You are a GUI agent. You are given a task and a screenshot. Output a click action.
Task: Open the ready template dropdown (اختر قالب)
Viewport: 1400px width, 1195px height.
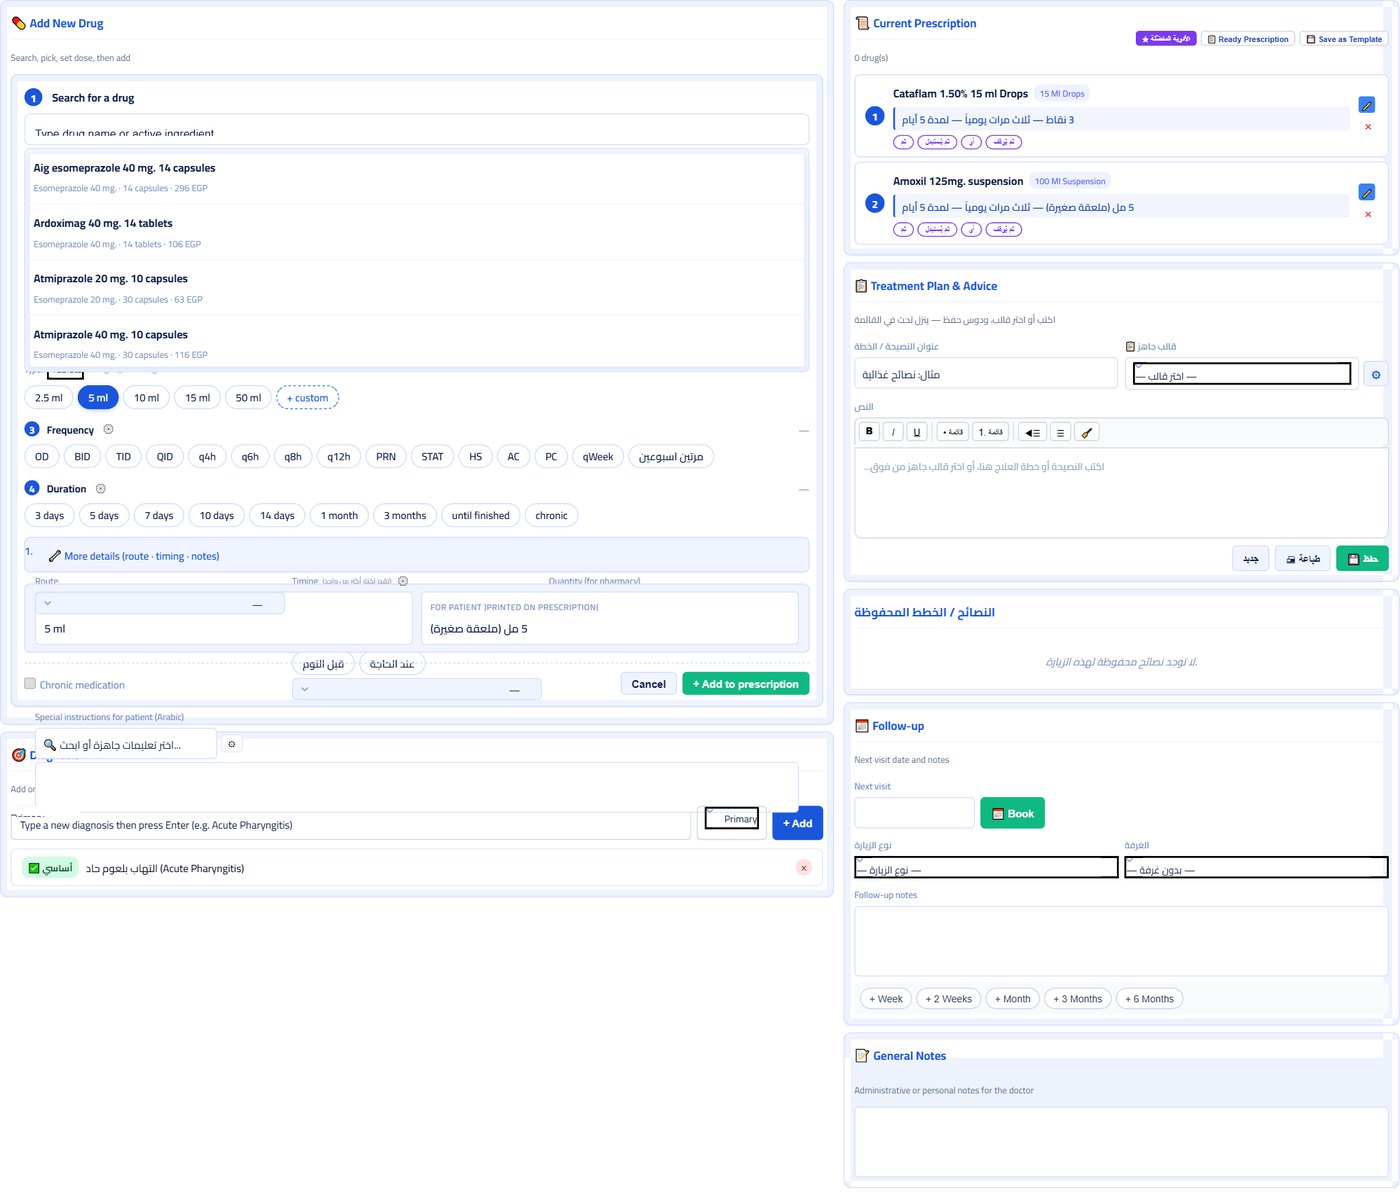coord(1242,374)
